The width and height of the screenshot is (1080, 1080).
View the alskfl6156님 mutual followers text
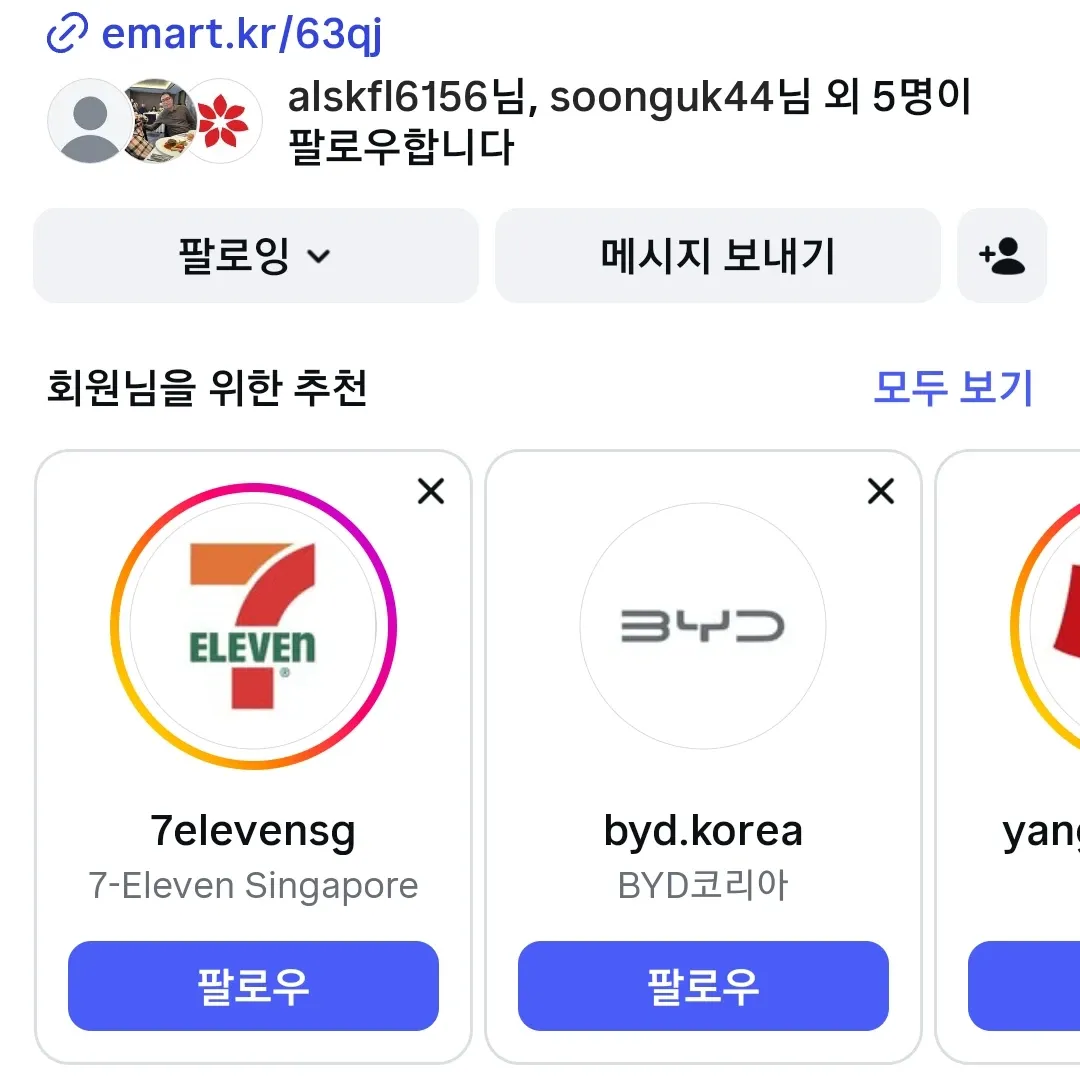pos(630,121)
